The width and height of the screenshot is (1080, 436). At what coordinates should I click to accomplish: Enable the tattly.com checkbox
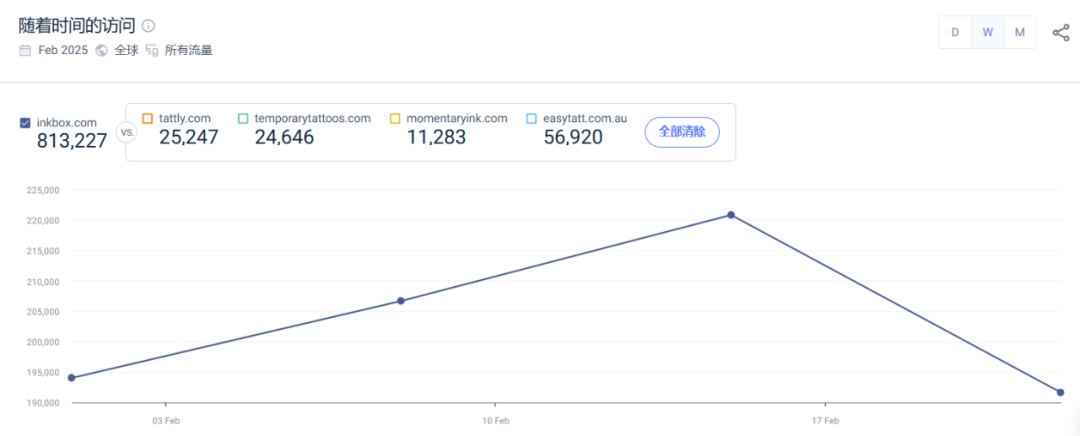[148, 119]
